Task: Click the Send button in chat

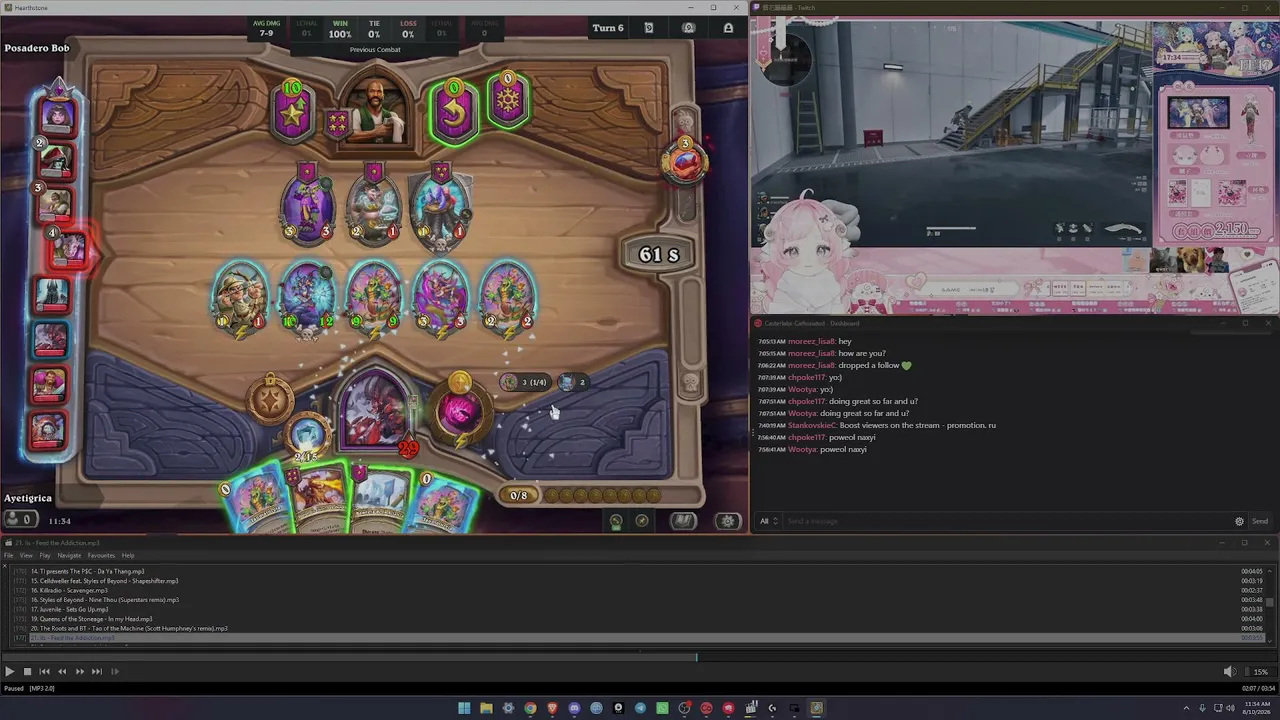Action: coord(1260,521)
